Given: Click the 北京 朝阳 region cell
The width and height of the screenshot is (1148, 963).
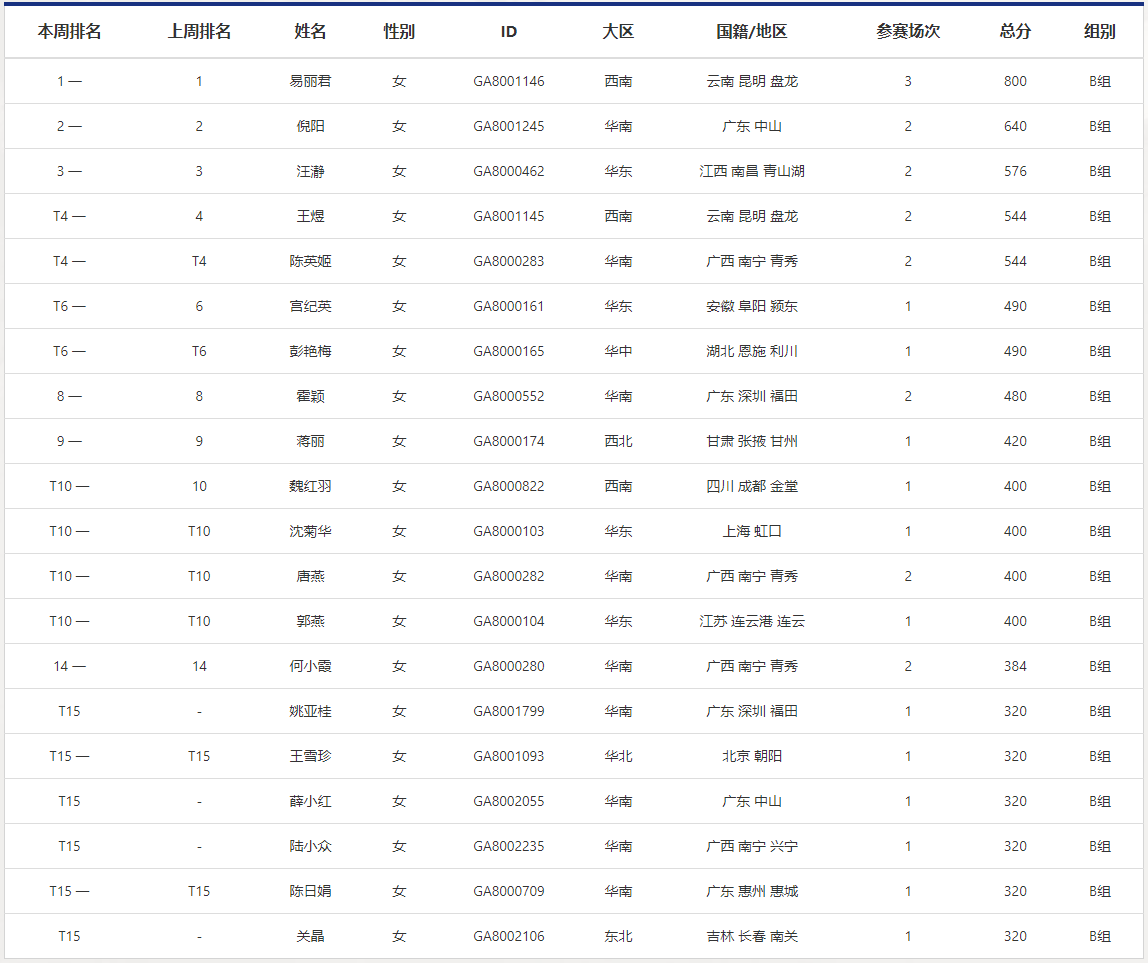Looking at the screenshot, I should click(x=752, y=756).
